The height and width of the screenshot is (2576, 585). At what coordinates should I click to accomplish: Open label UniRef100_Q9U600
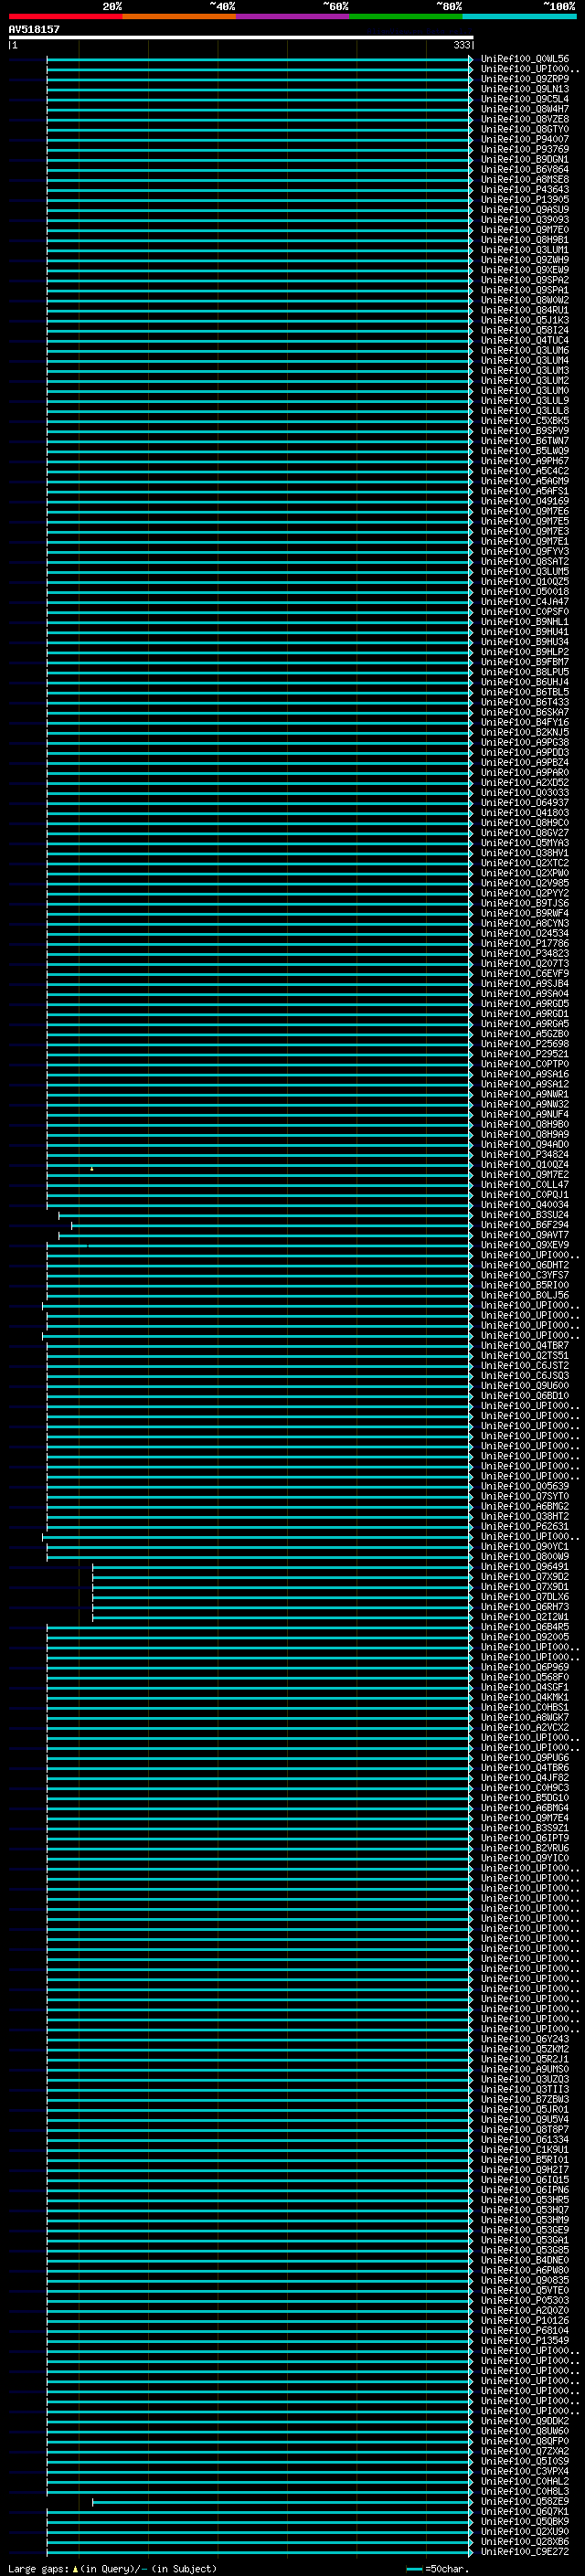[x=525, y=1386]
